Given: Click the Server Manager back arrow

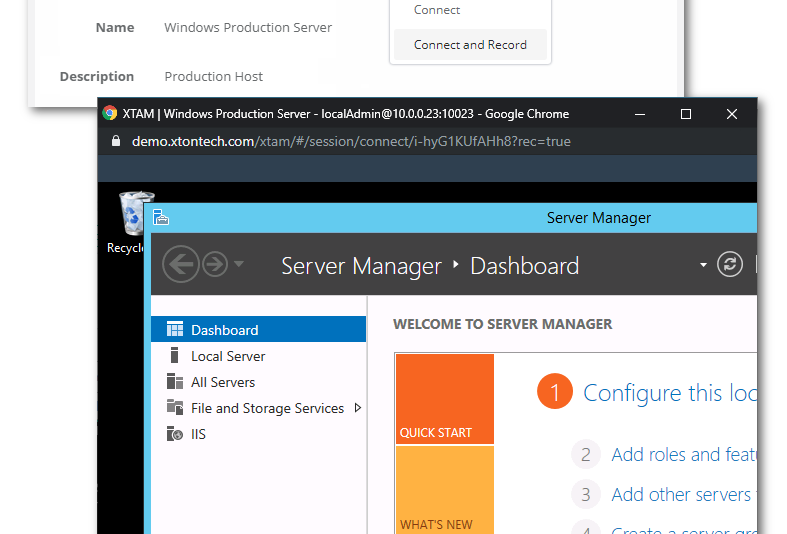Looking at the screenshot, I should pos(180,265).
